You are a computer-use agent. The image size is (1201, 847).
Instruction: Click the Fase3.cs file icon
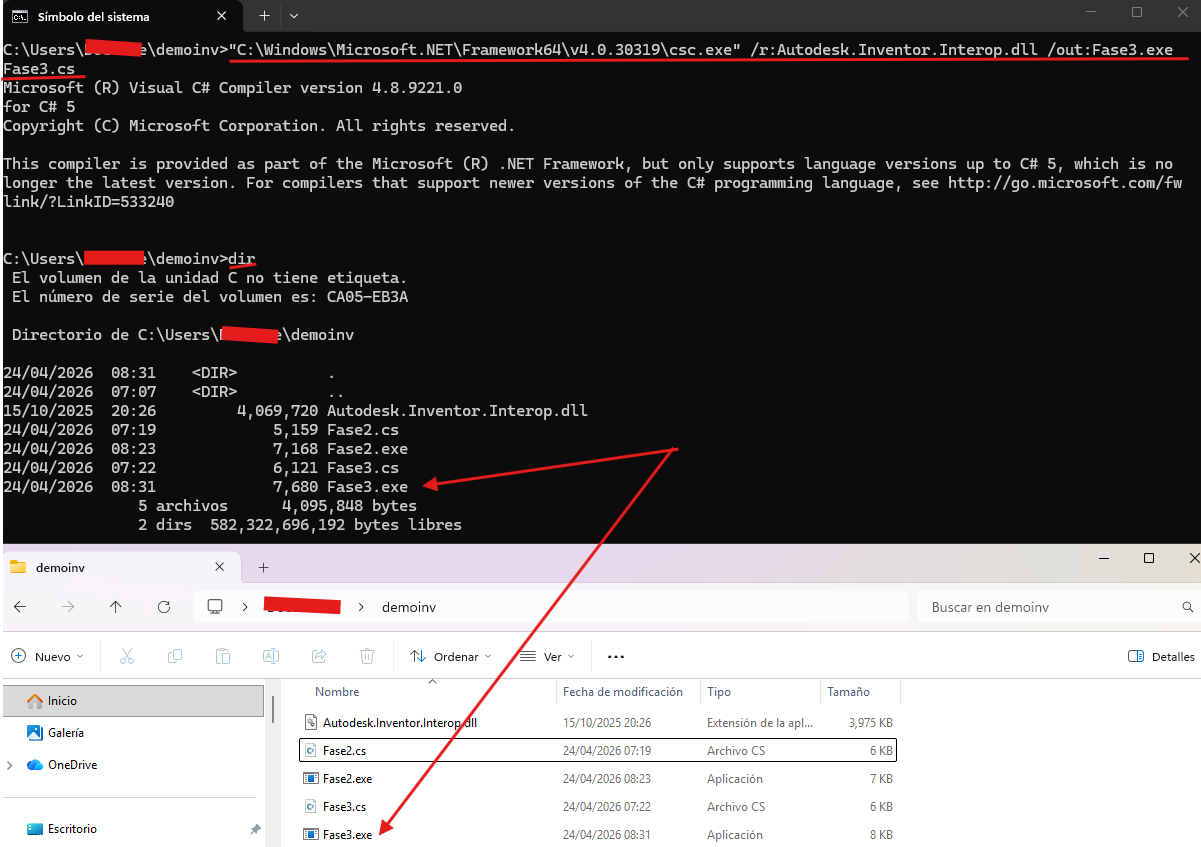pos(310,806)
